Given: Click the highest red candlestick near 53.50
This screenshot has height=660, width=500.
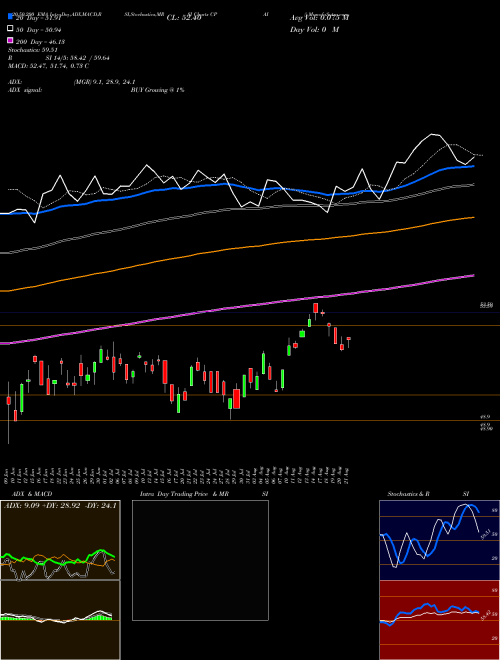Looking at the screenshot, I should [315, 308].
